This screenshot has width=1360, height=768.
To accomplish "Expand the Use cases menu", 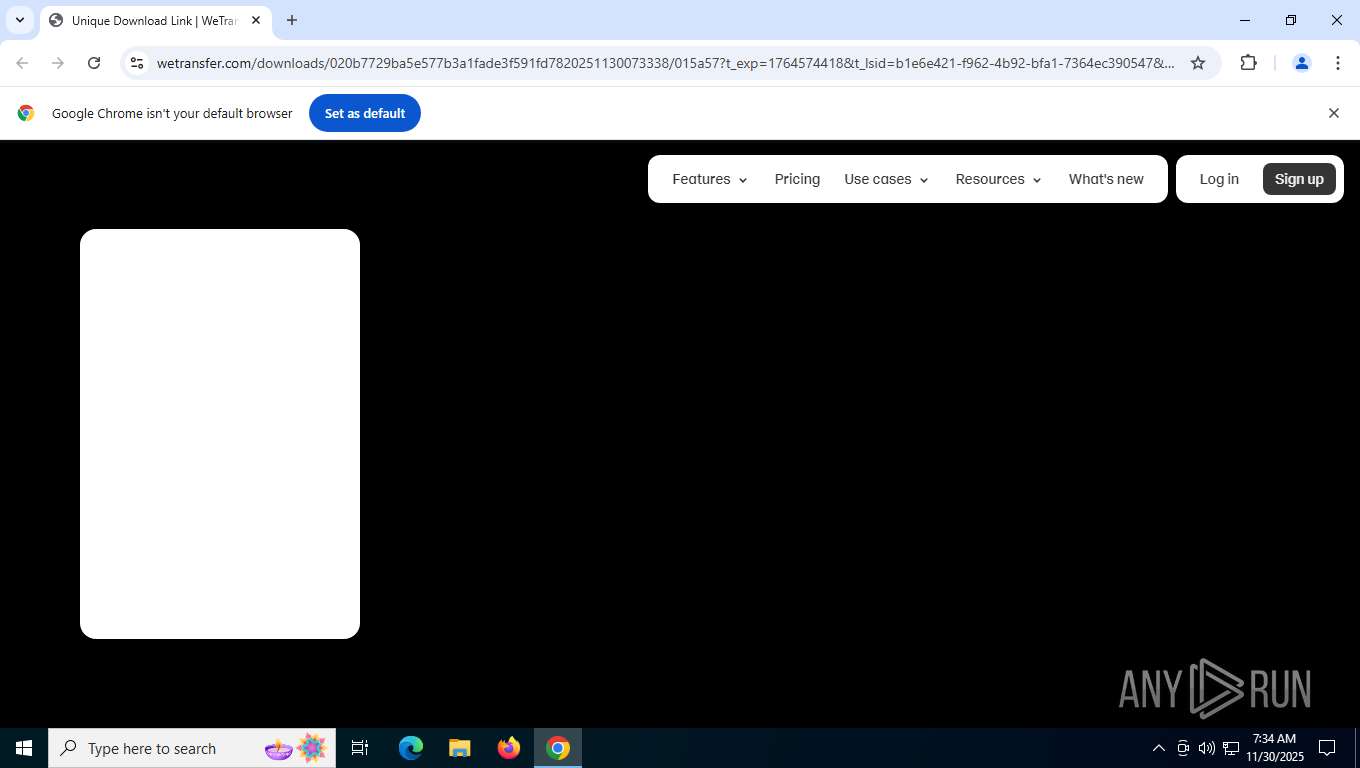I will pyautogui.click(x=886, y=179).
